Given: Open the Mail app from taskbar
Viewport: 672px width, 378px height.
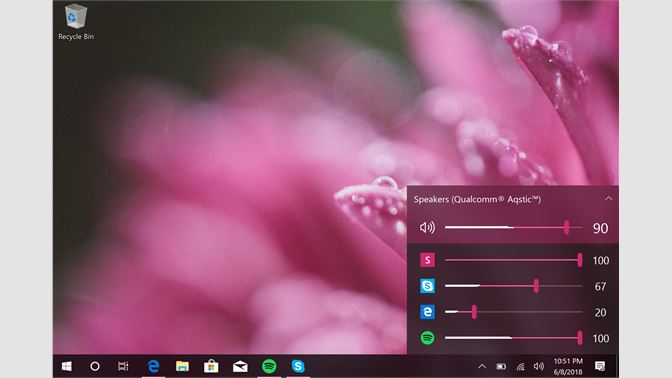Looking at the screenshot, I should pos(240,366).
